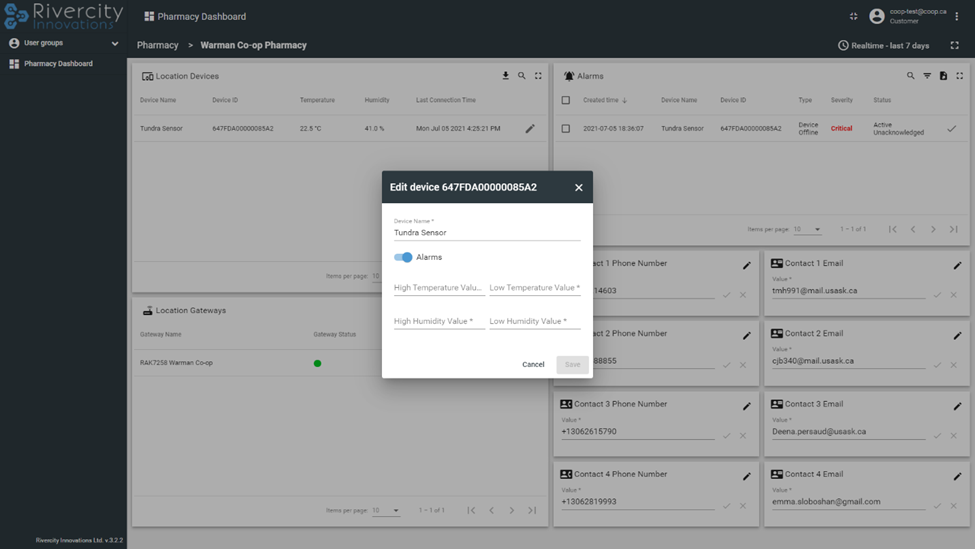Check the Tundra Sensor alarm row checkbox
The height and width of the screenshot is (549, 975).
click(566, 128)
